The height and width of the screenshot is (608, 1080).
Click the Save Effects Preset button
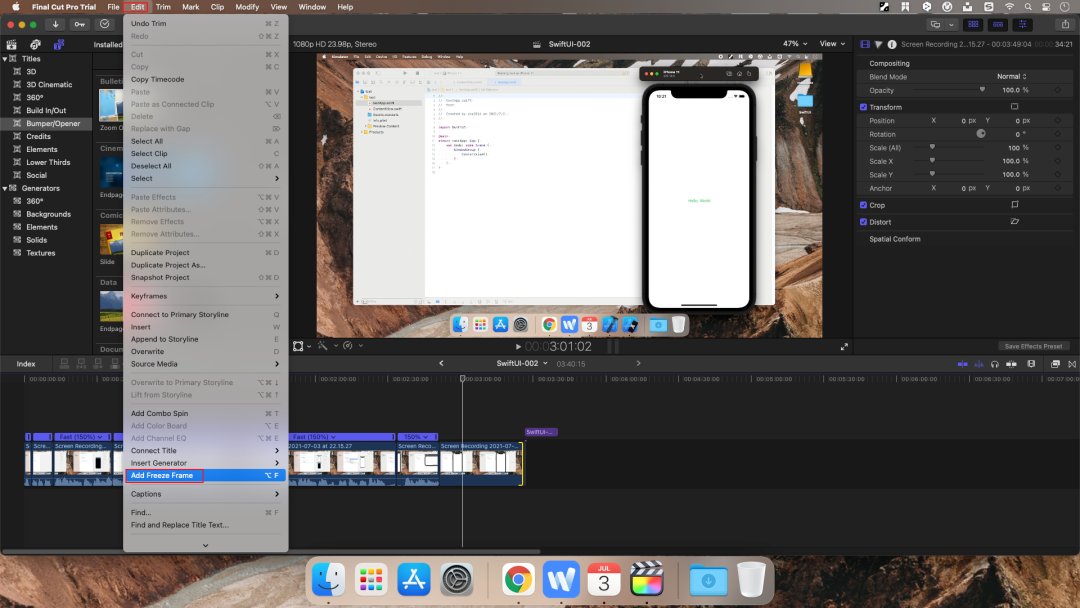click(x=1034, y=346)
